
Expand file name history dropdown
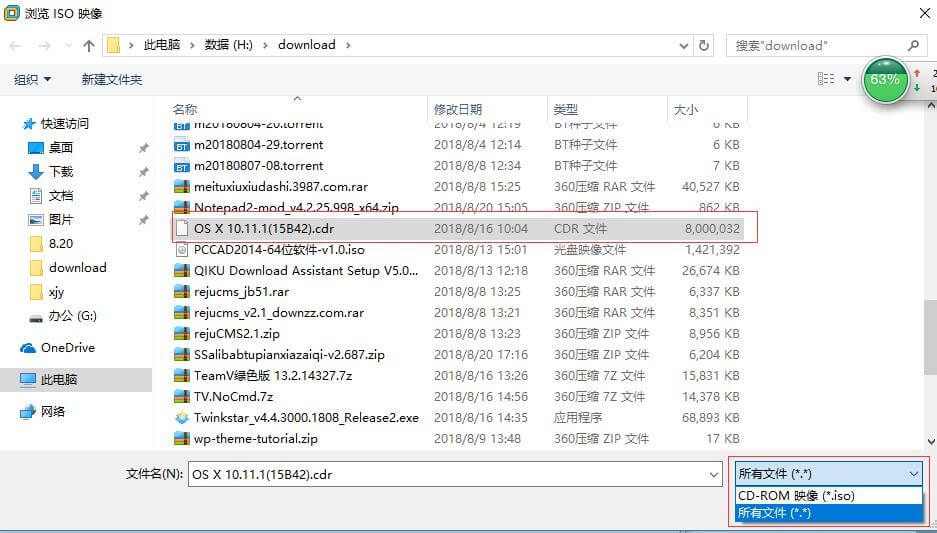[x=714, y=474]
